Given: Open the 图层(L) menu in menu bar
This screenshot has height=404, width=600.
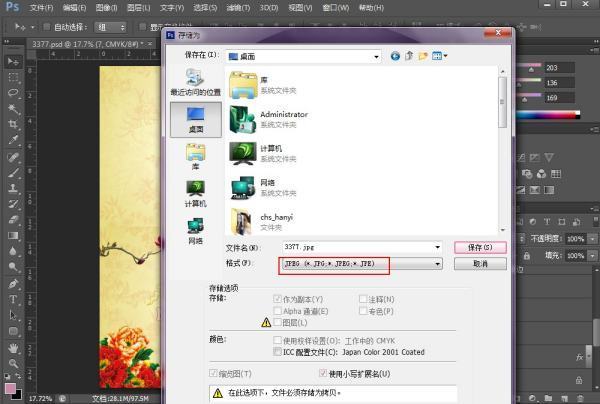Looking at the screenshot, I should (139, 8).
